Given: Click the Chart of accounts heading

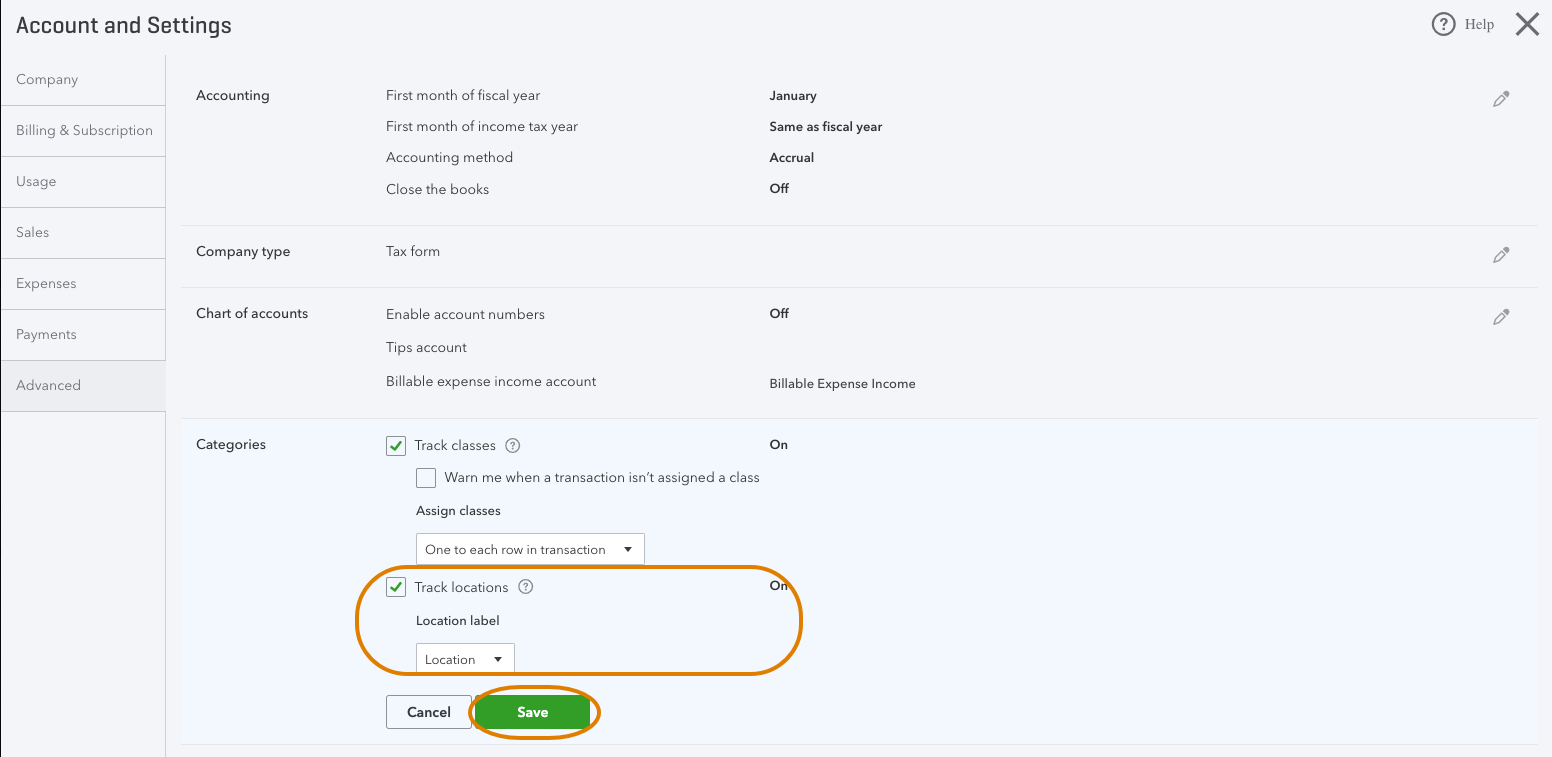Looking at the screenshot, I should coord(252,313).
